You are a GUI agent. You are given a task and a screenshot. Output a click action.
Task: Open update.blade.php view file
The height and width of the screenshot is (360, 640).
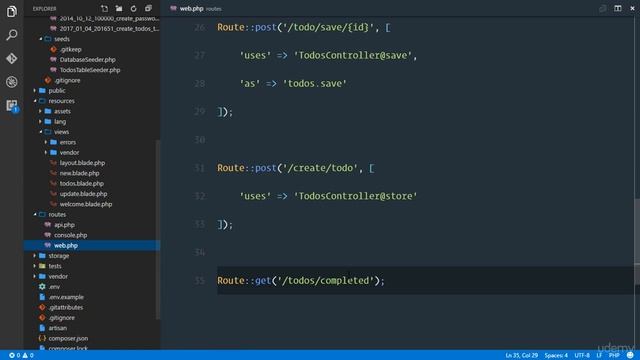coord(83,194)
